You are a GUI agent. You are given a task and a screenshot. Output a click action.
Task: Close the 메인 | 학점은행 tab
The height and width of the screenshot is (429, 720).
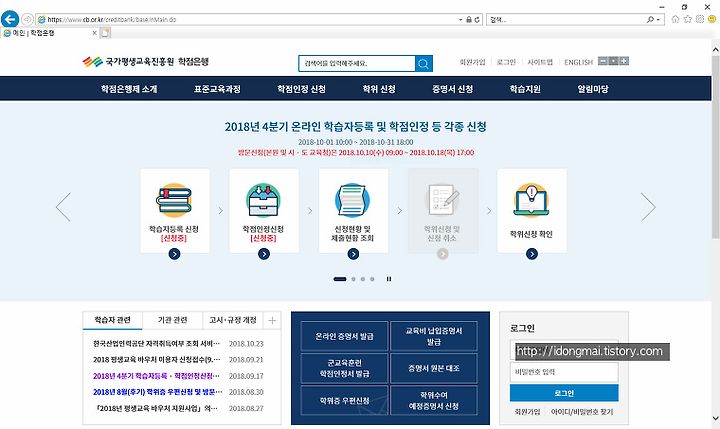pyautogui.click(x=95, y=33)
